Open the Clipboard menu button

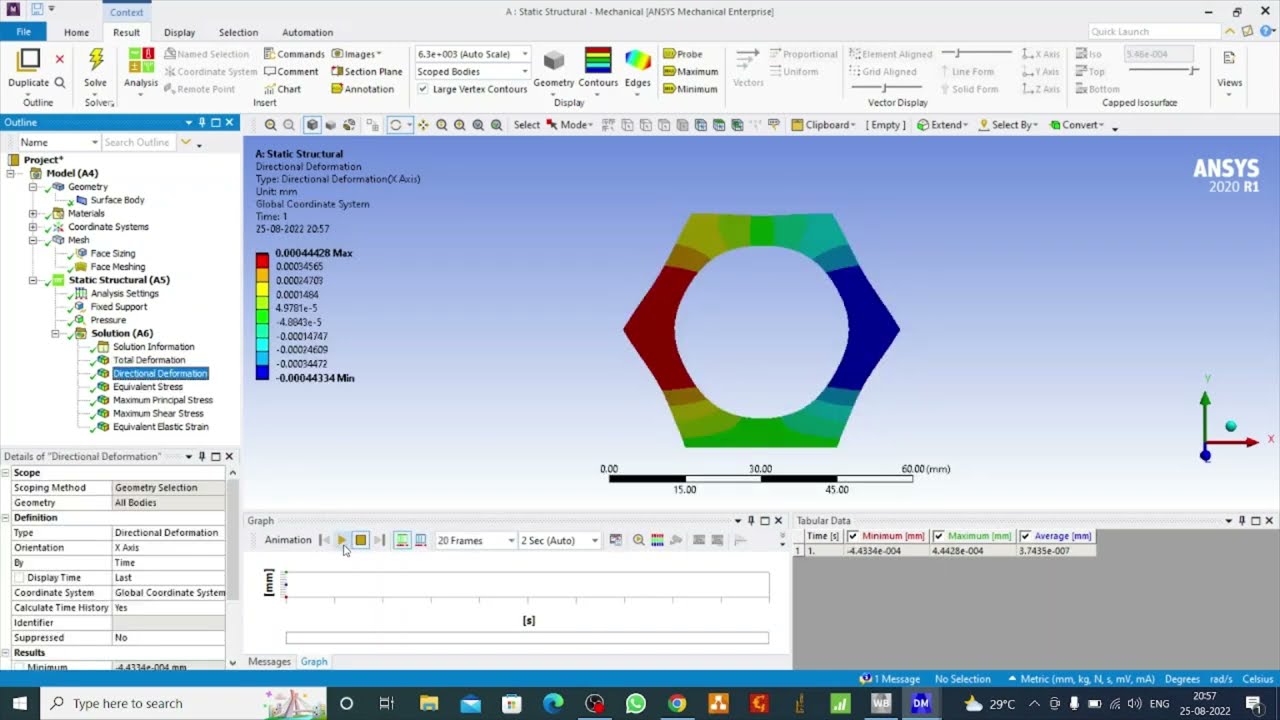click(823, 125)
